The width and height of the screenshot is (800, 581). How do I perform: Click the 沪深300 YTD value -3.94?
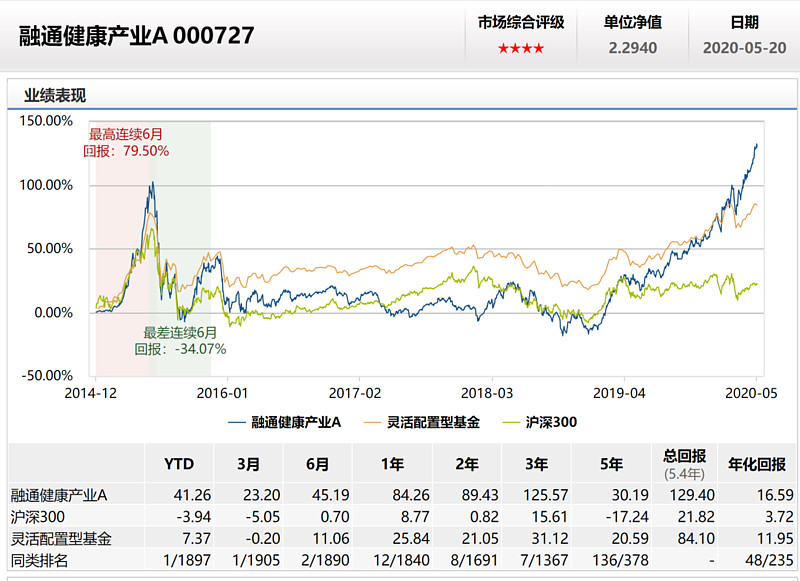(x=194, y=517)
